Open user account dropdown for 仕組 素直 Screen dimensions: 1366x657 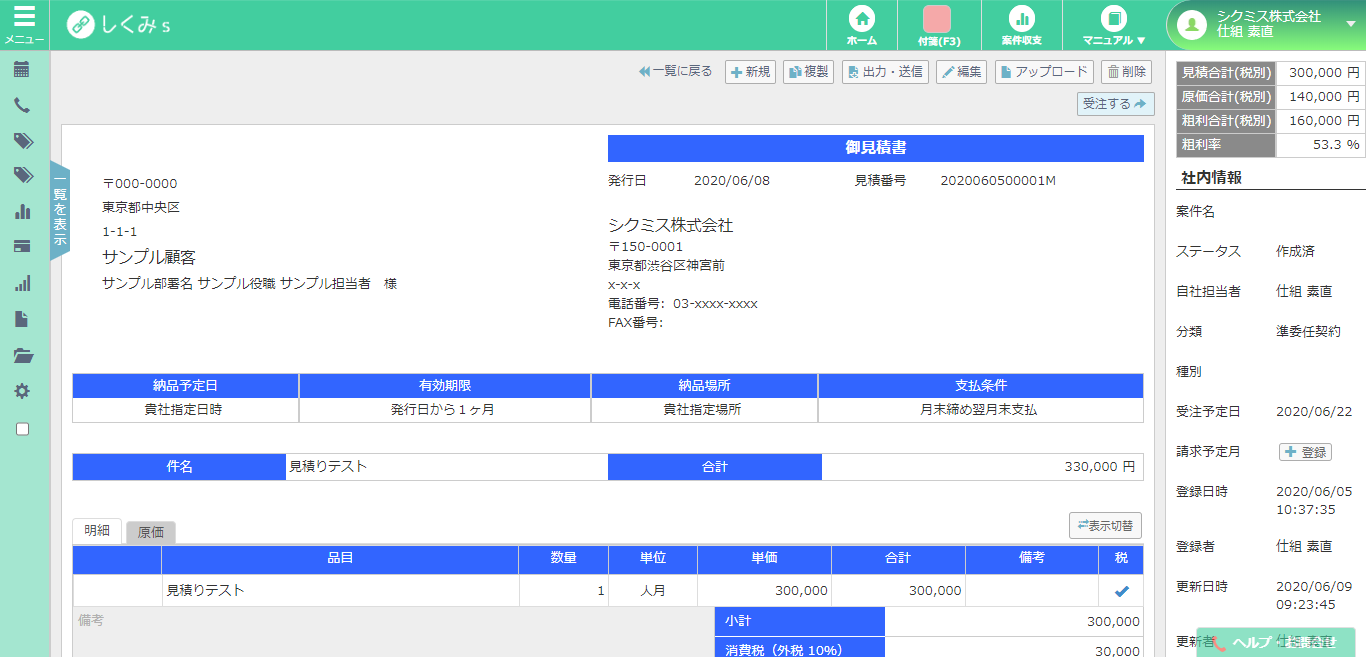[x=1266, y=25]
